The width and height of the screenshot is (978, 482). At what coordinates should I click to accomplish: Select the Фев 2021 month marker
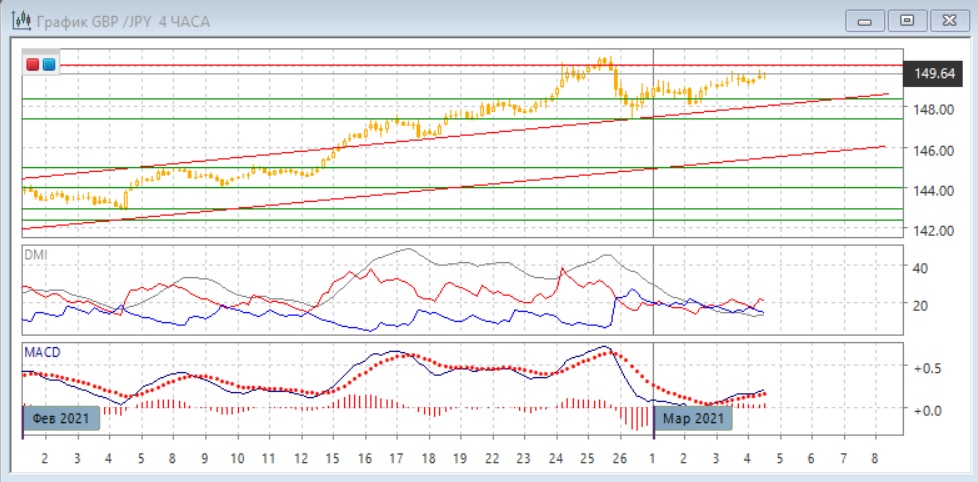pyautogui.click(x=61, y=418)
